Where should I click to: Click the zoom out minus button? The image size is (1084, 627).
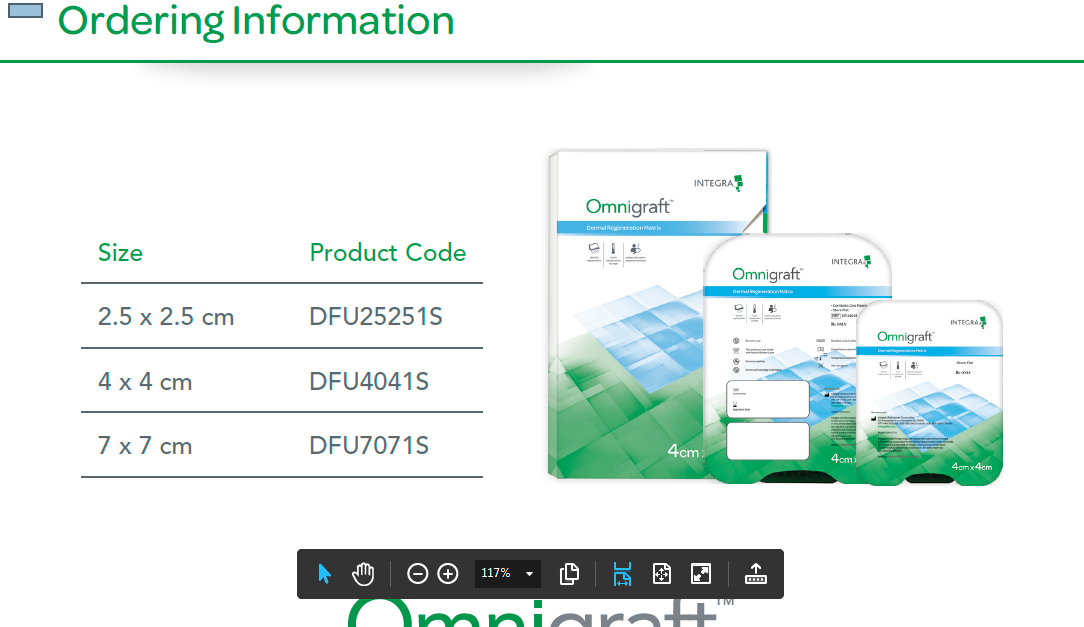tap(418, 574)
